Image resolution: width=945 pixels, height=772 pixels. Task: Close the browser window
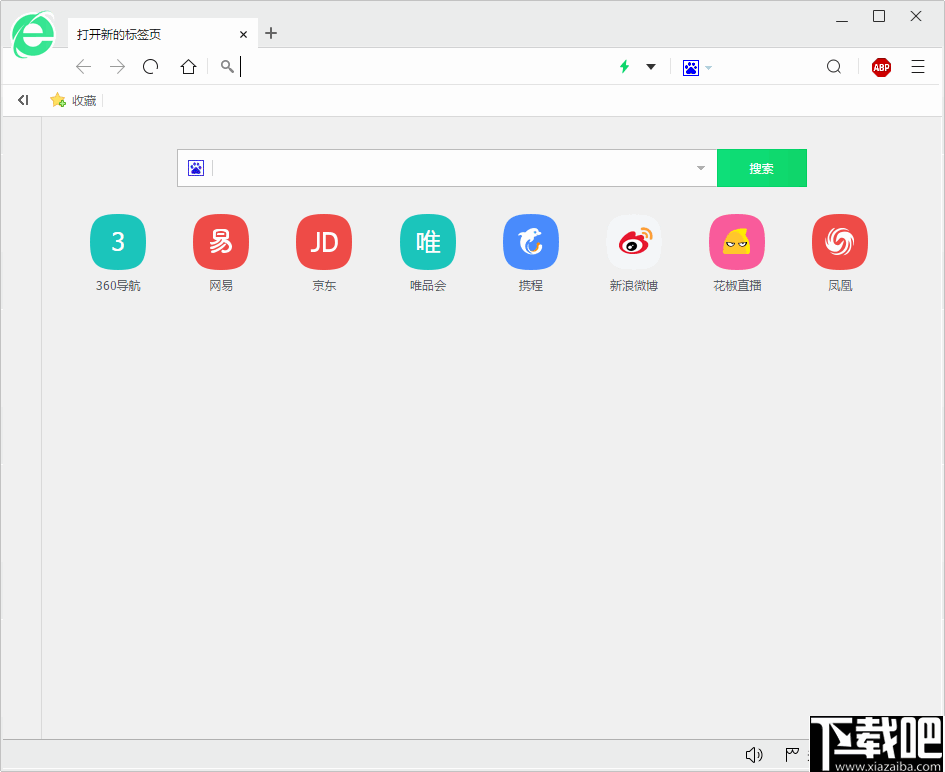pyautogui.click(x=916, y=16)
